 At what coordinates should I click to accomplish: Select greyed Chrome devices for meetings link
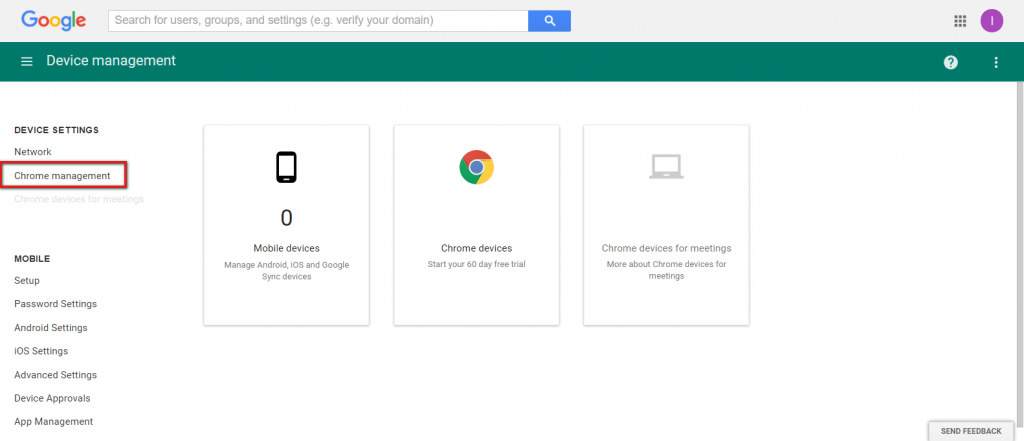coord(79,199)
